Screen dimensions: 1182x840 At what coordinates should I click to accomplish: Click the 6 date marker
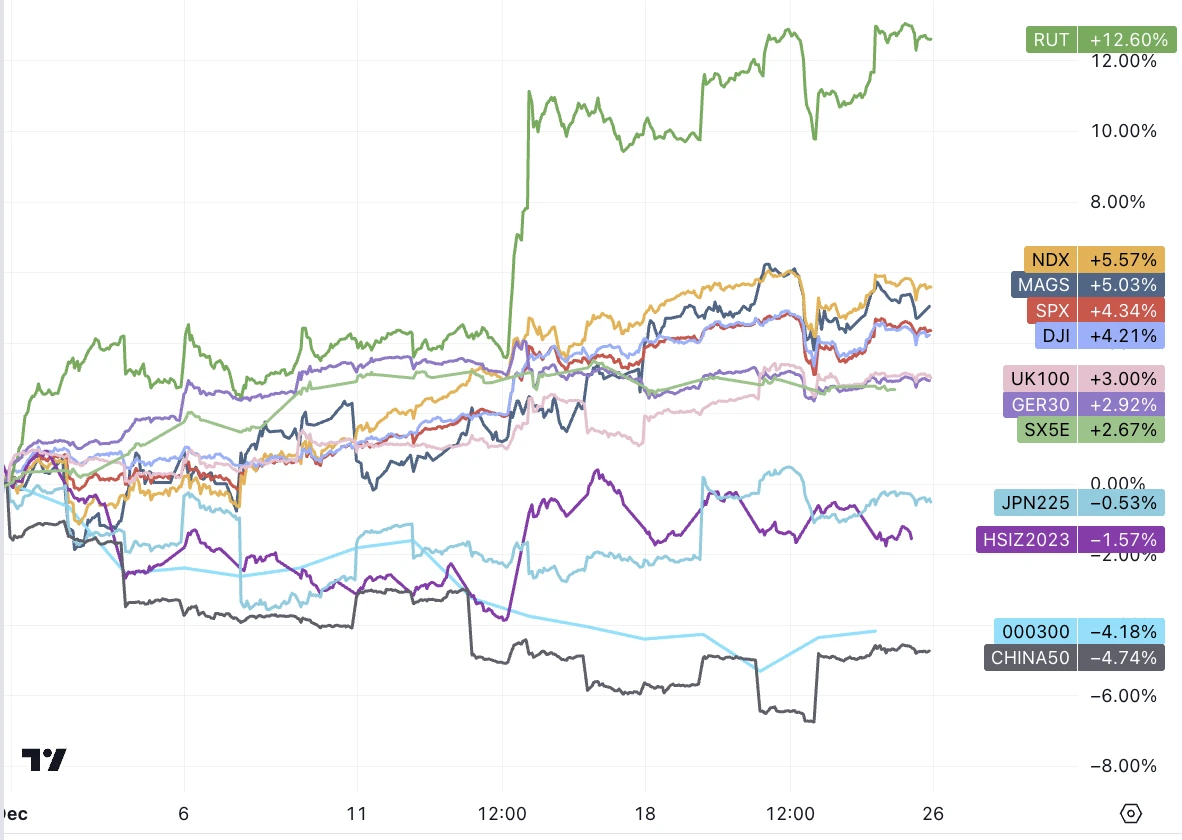point(183,814)
